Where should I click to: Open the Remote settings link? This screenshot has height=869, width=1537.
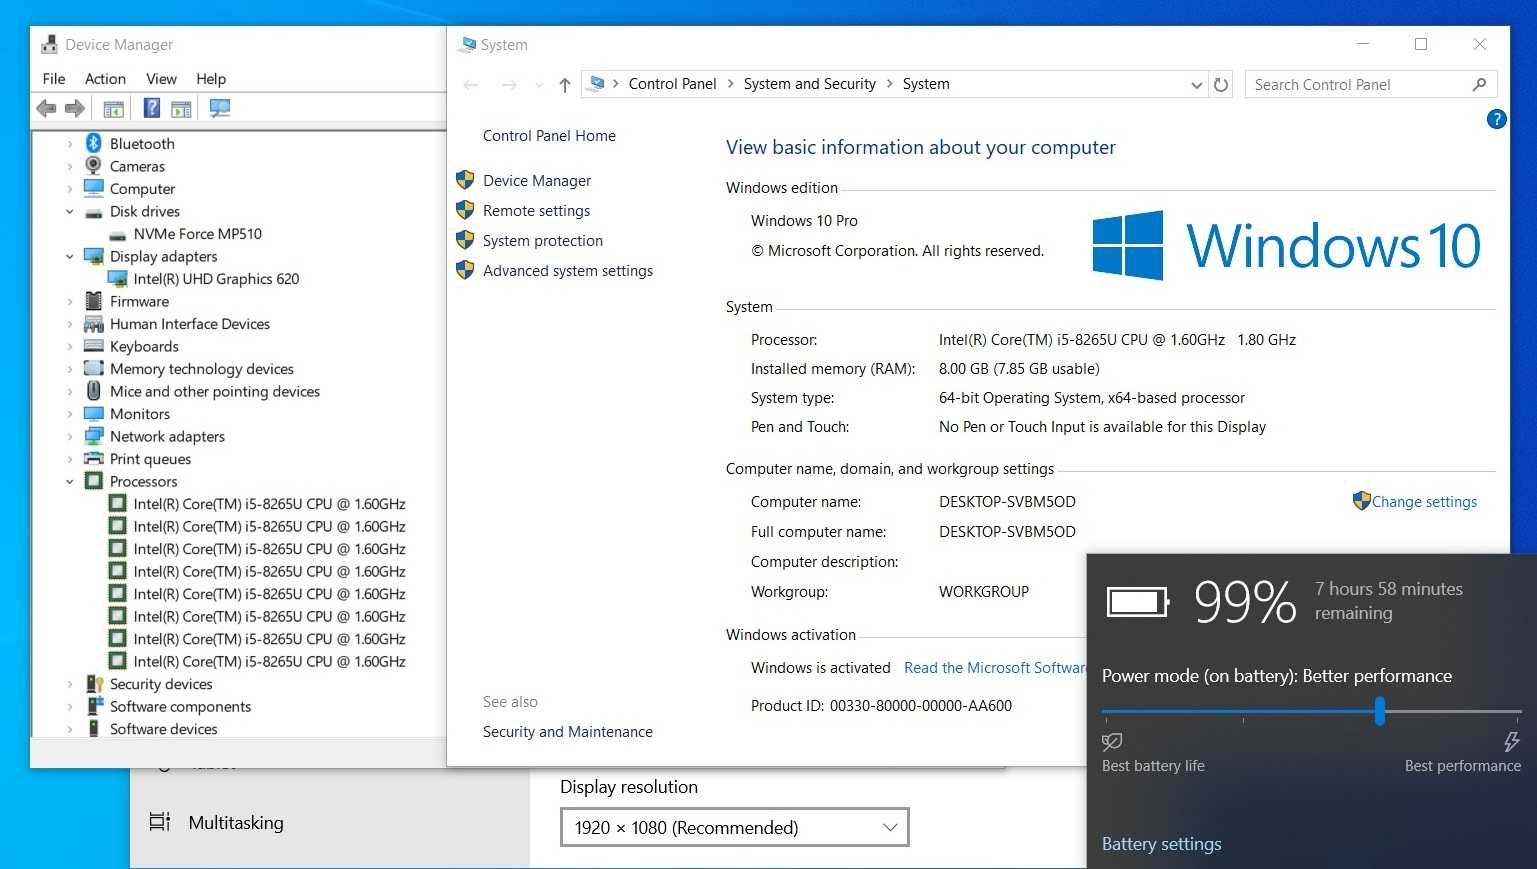536,210
